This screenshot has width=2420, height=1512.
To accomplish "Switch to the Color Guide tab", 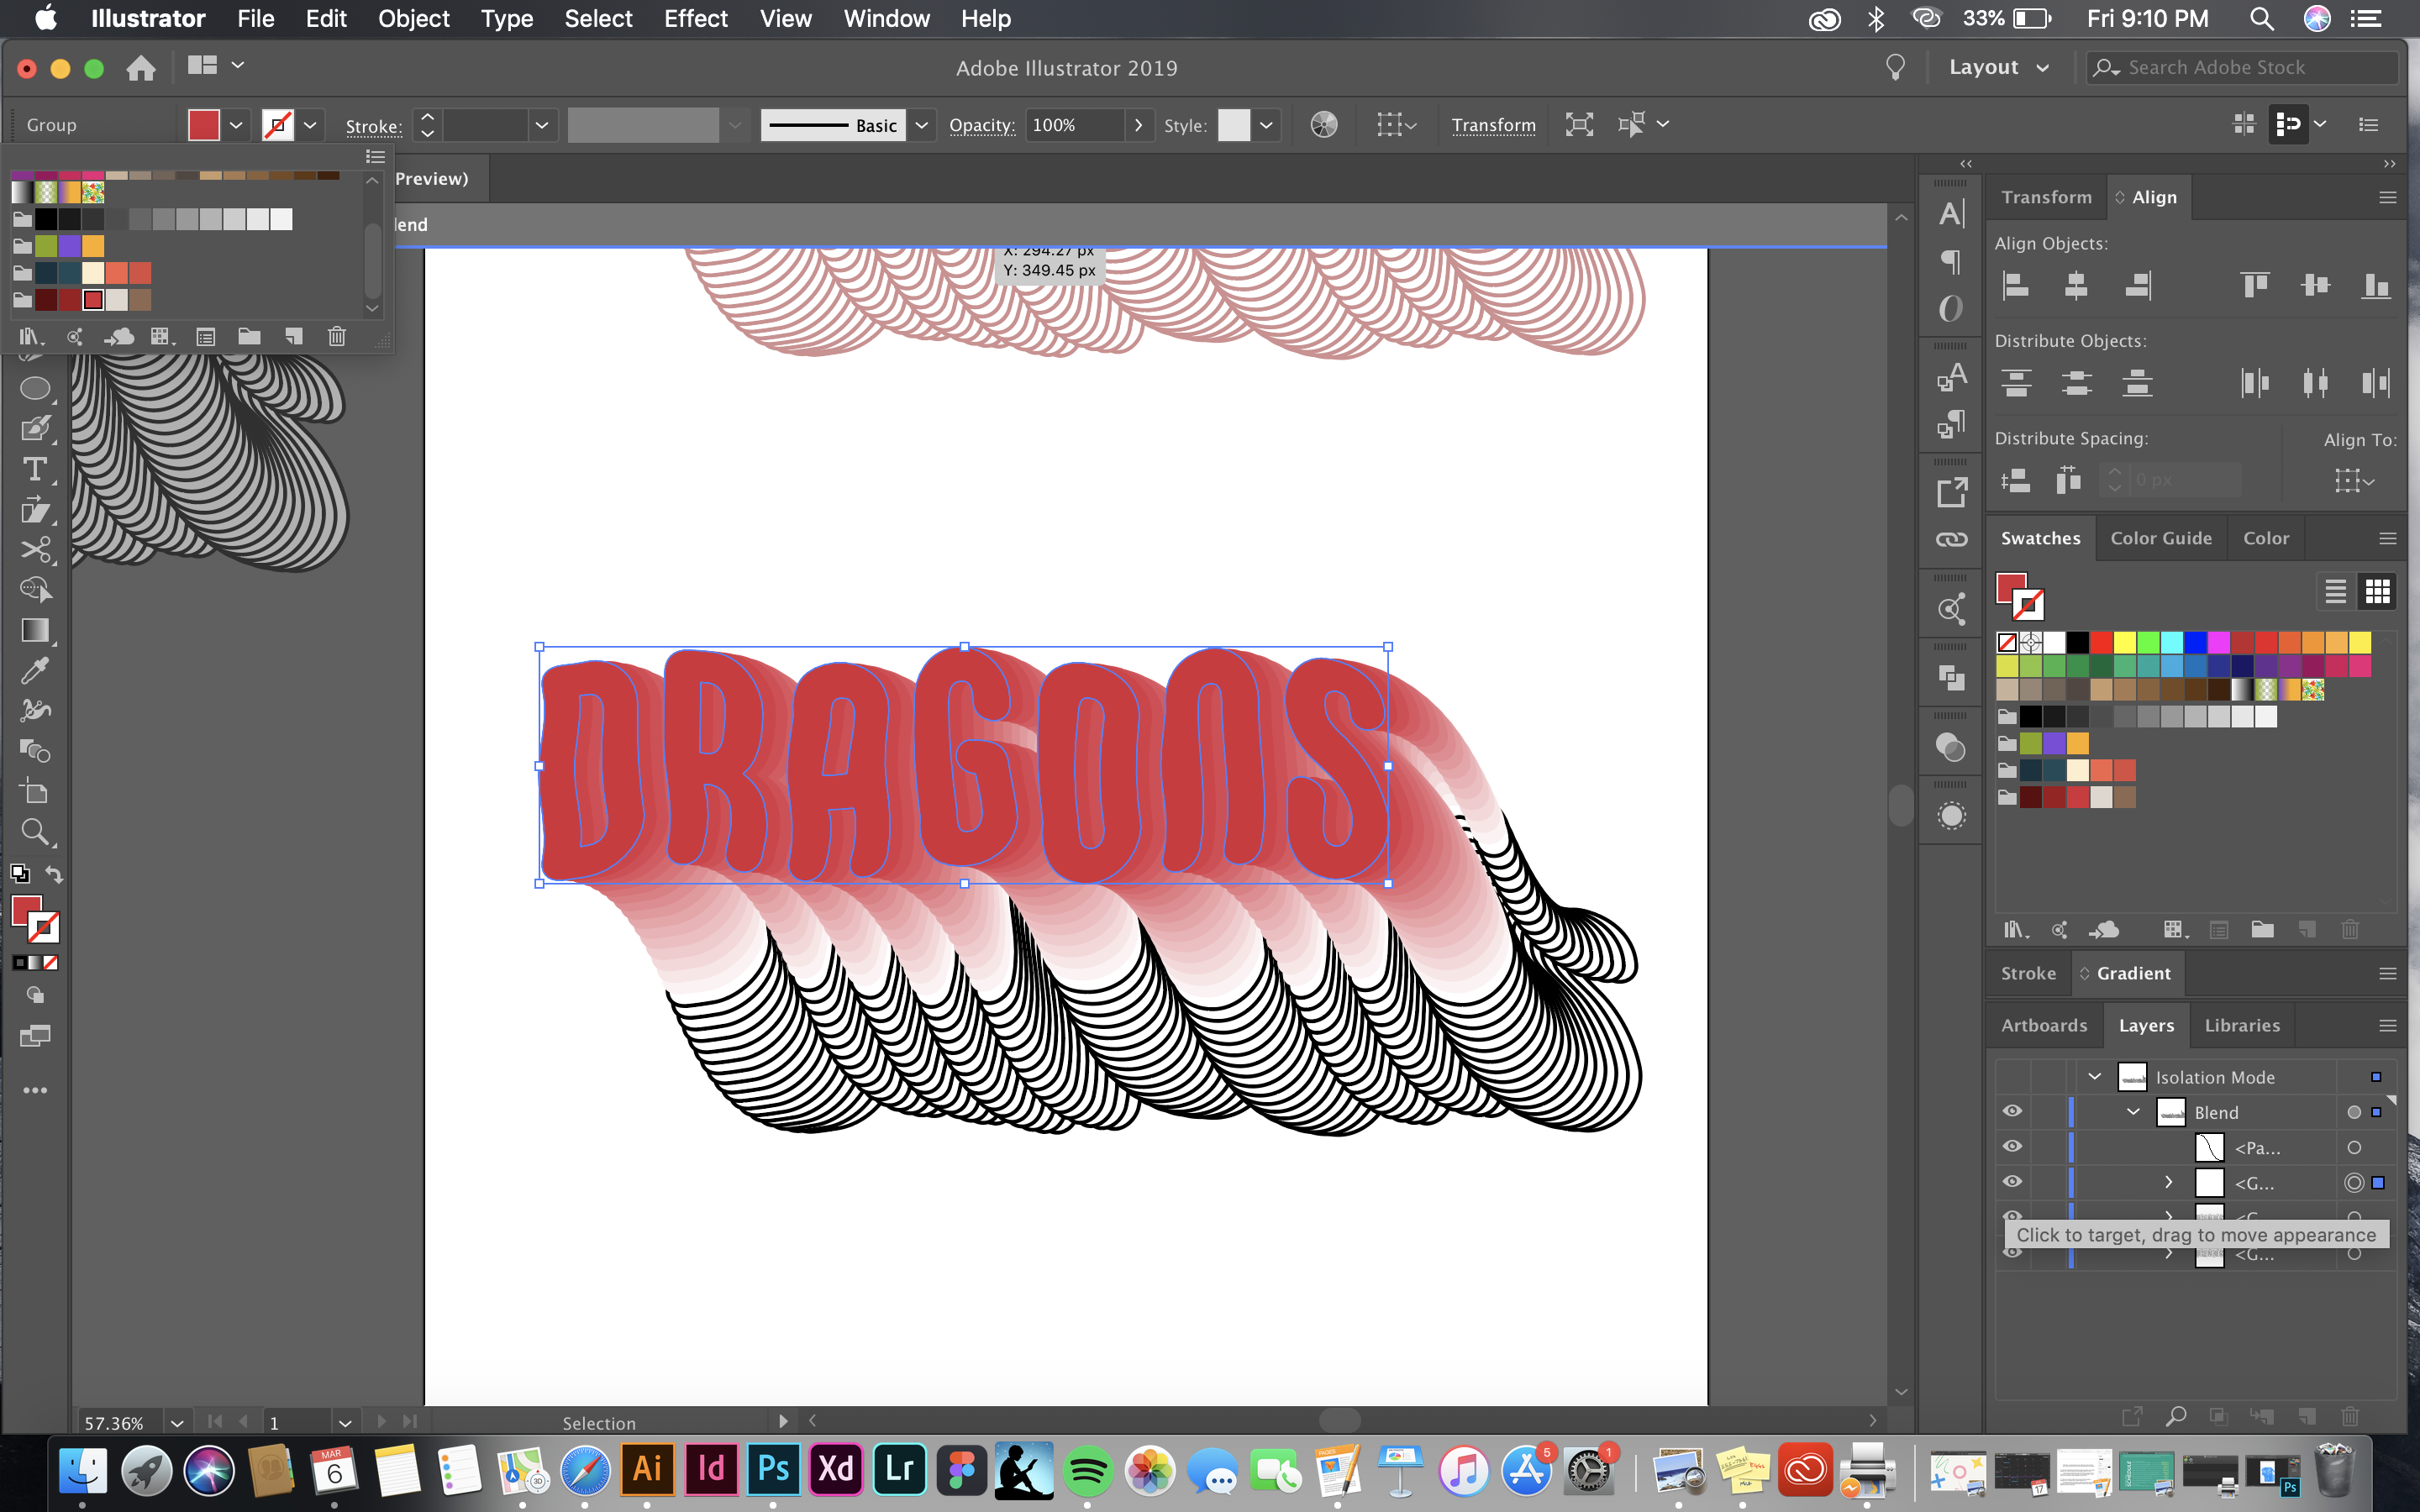I will point(2161,538).
